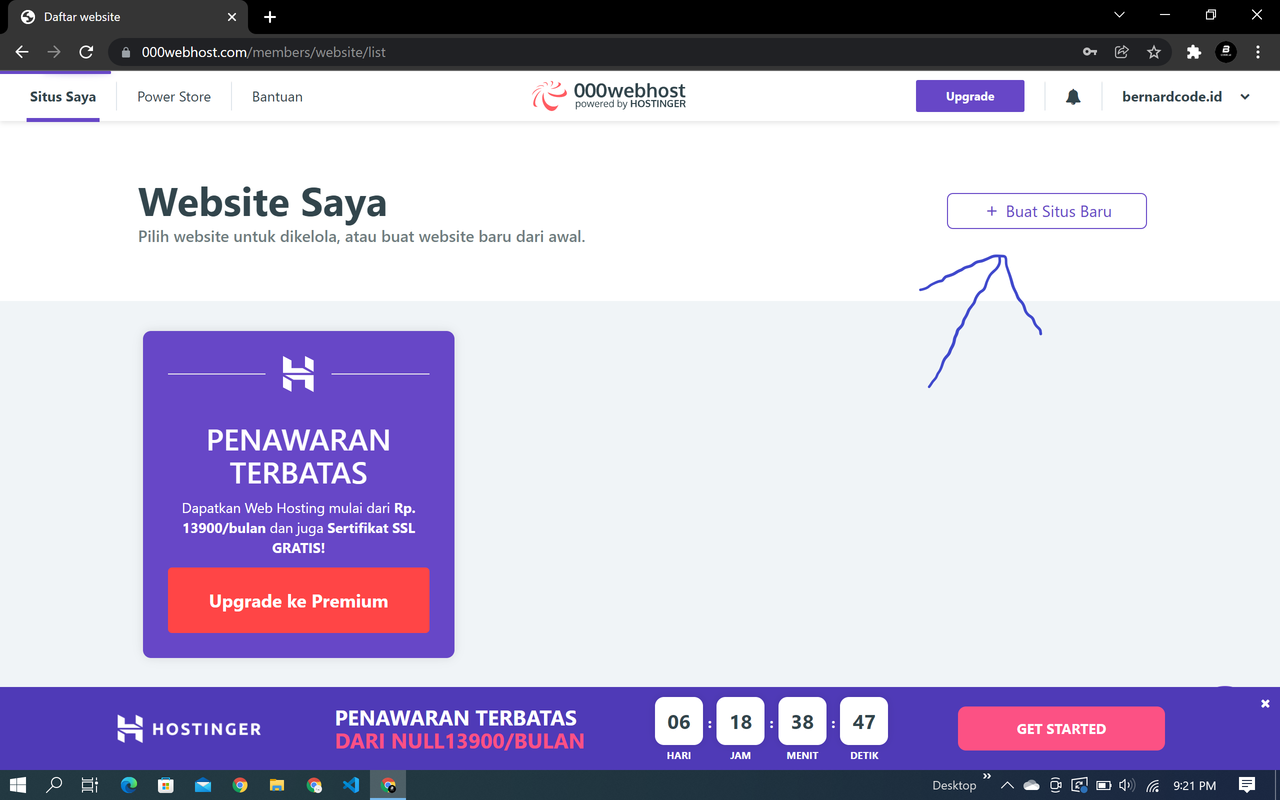1280x800 pixels.
Task: Click the Hostinger H logo in promo card
Action: [298, 373]
